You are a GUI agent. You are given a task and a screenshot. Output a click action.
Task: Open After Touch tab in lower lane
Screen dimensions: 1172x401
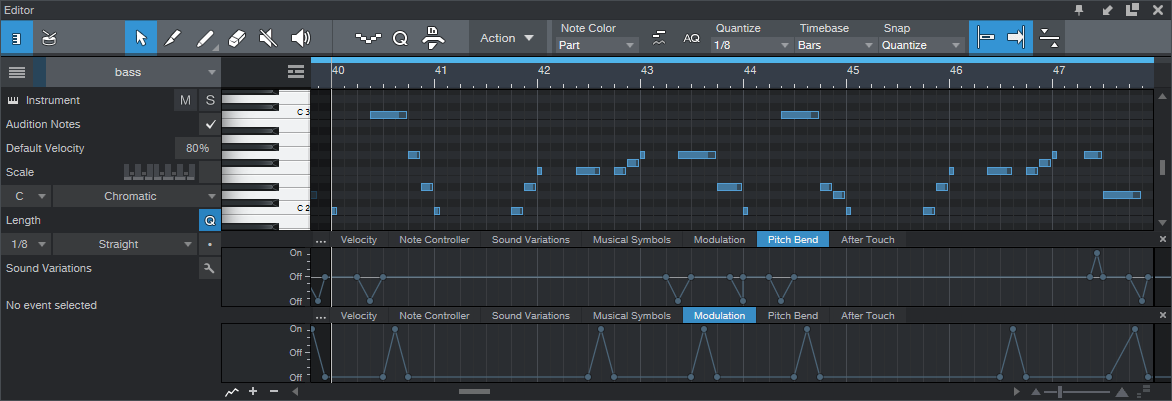[x=867, y=316]
